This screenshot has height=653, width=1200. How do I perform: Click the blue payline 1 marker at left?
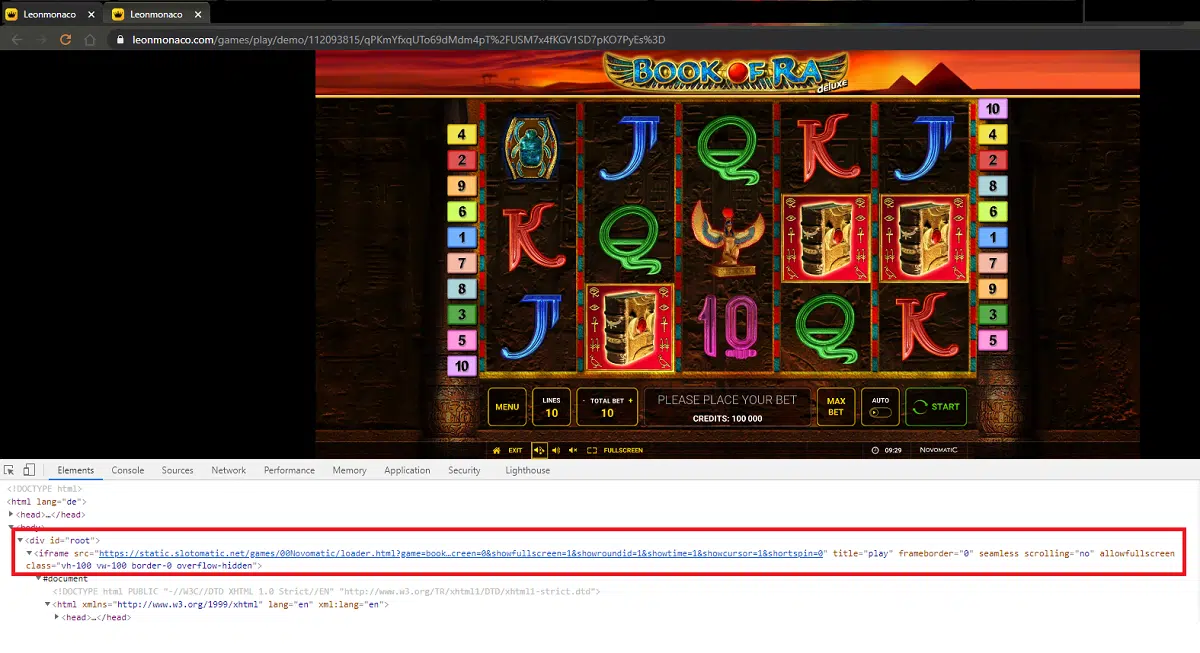pos(461,237)
